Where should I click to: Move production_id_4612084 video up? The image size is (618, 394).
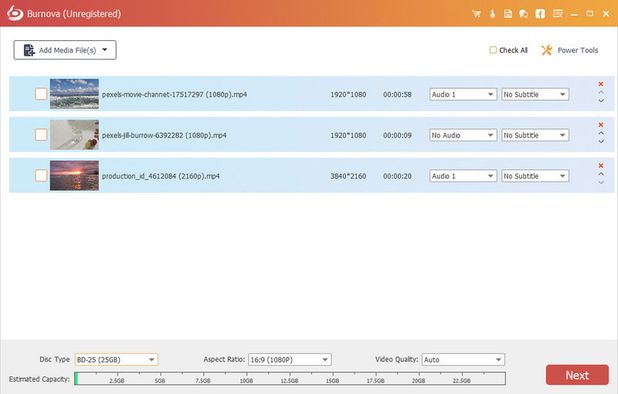pos(601,174)
